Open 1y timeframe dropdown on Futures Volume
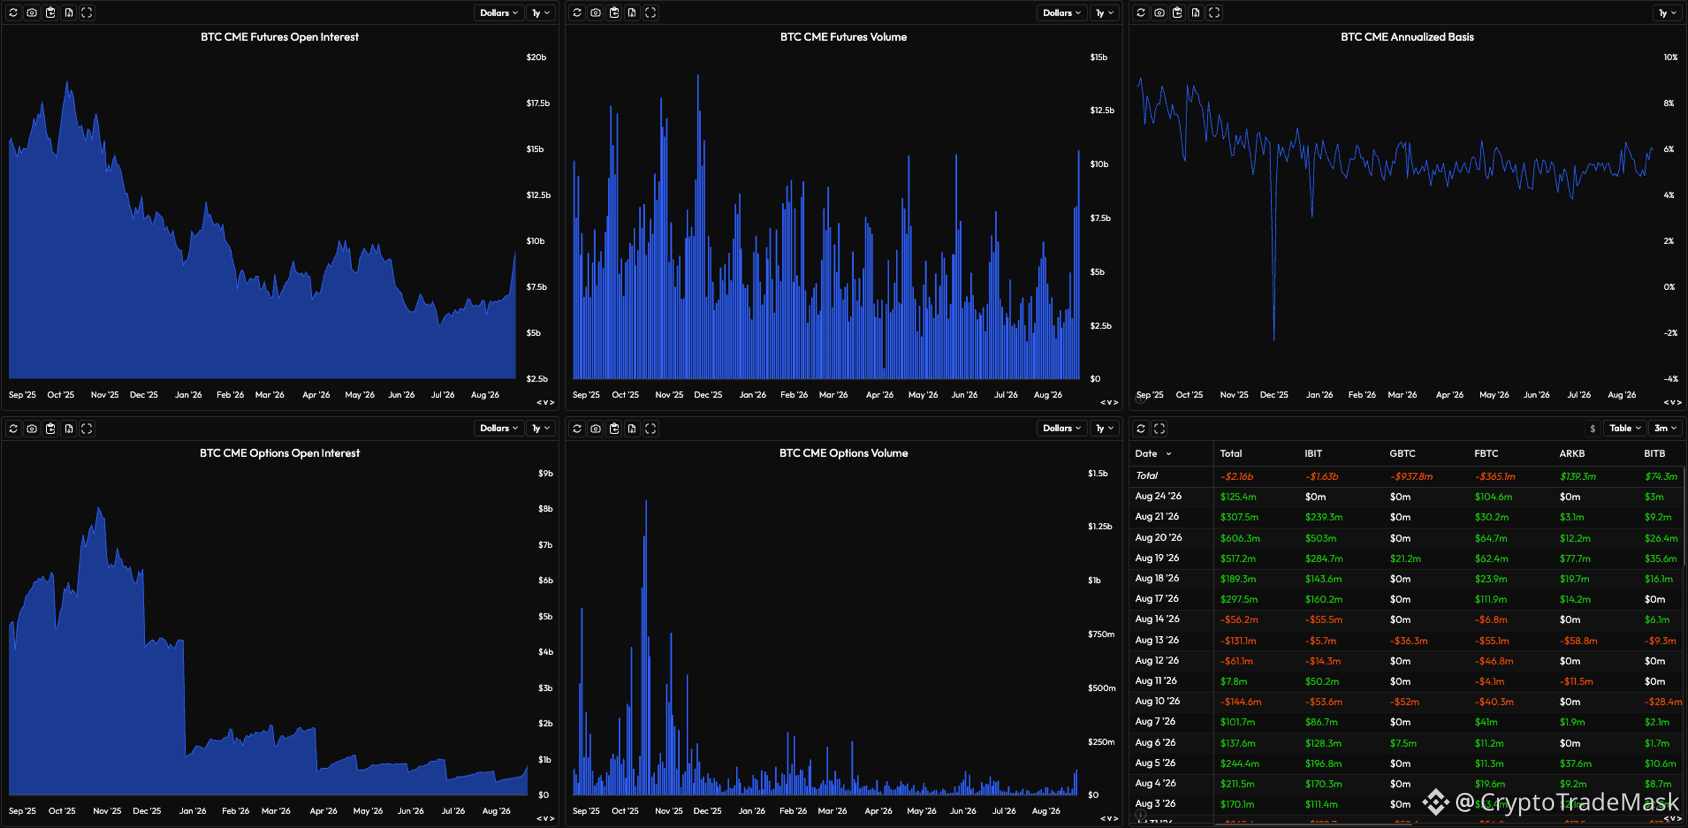Screen dimensions: 1688x828 [x=1104, y=13]
